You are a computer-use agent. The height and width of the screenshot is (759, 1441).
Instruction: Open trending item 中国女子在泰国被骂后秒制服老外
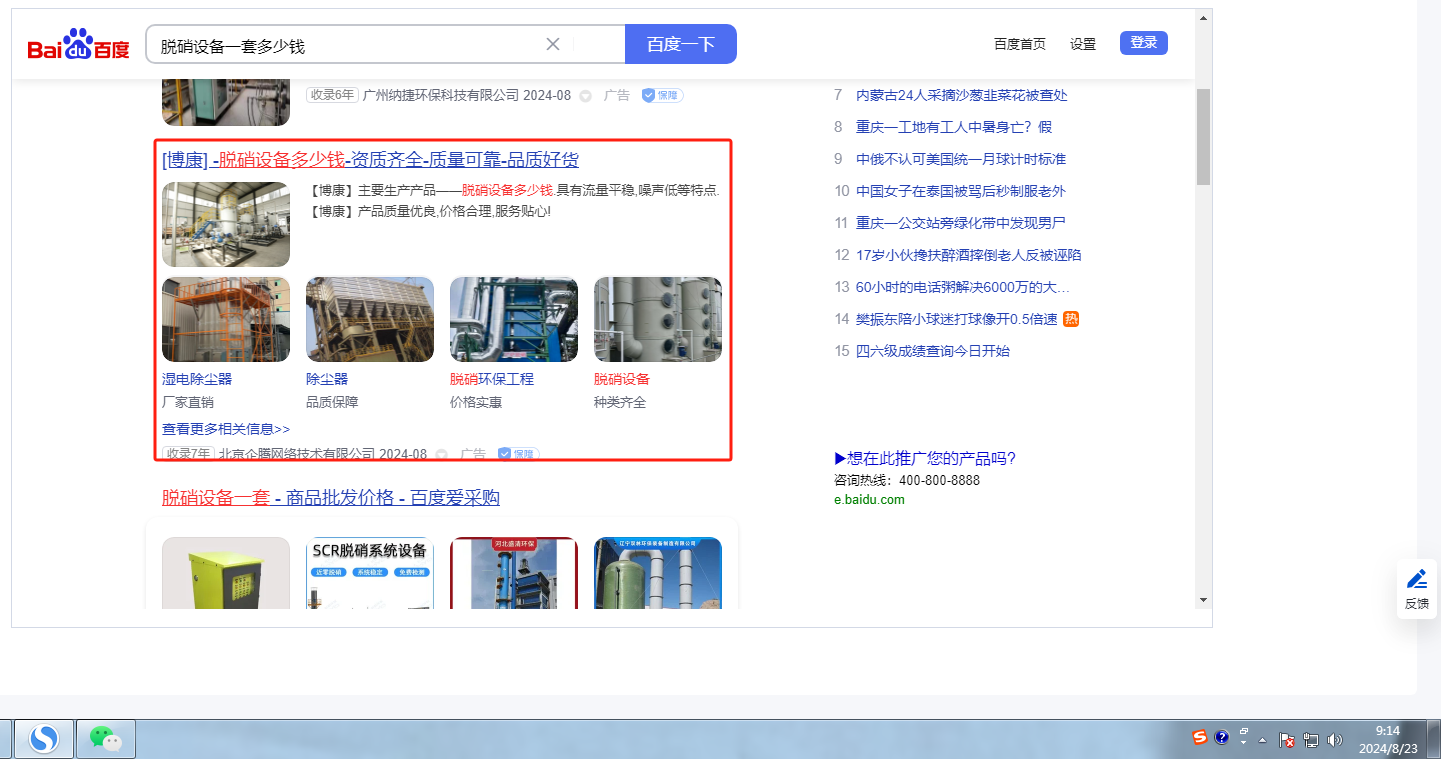[x=961, y=191]
